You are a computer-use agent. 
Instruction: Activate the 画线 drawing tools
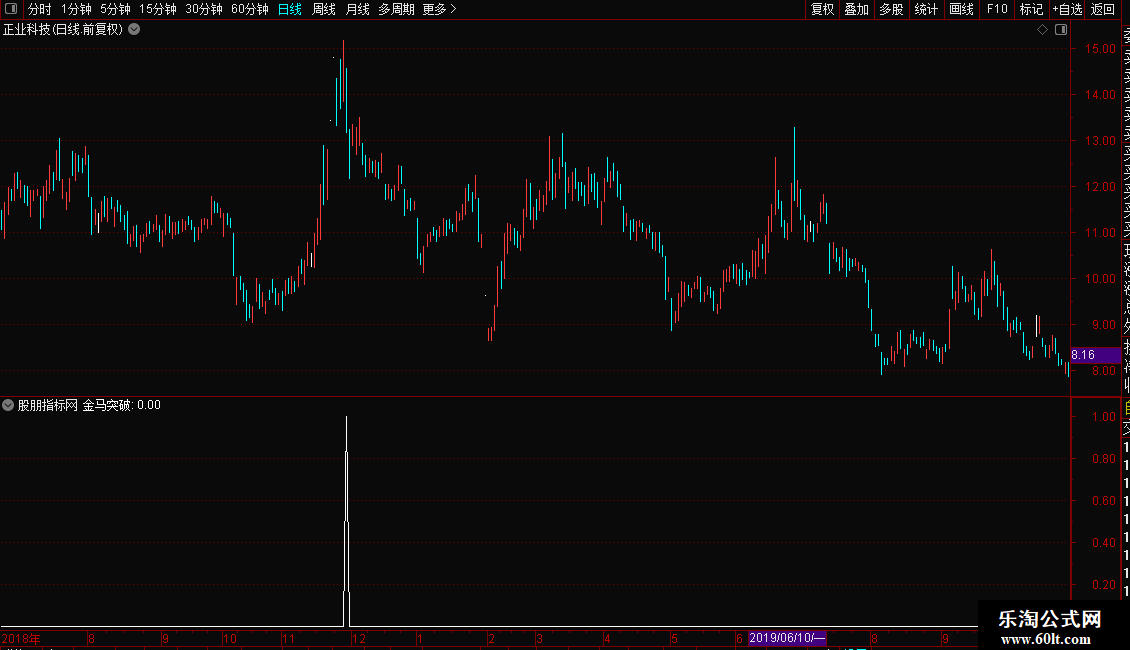click(x=961, y=9)
